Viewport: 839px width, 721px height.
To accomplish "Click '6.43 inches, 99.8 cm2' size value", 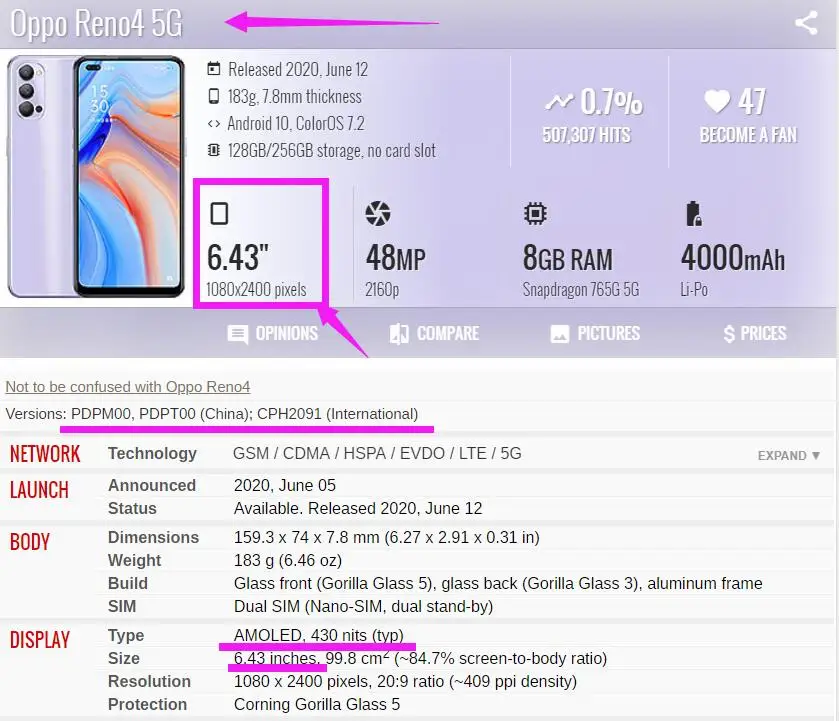I will click(311, 658).
